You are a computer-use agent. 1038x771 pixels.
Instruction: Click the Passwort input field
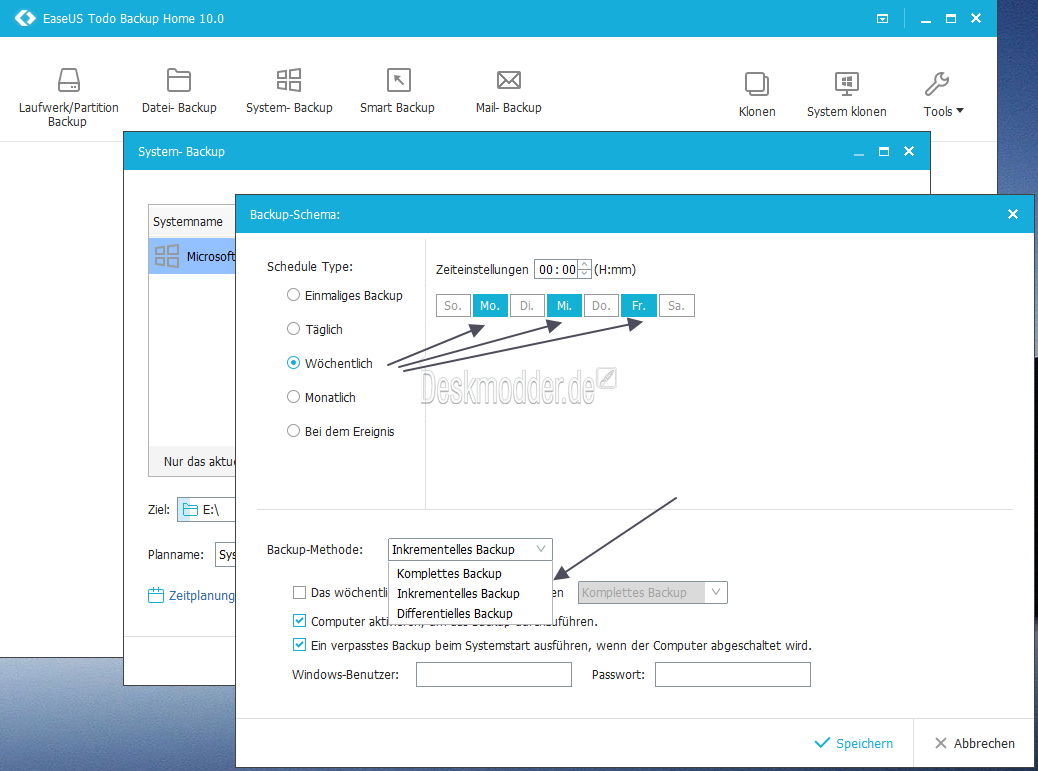[x=733, y=674]
